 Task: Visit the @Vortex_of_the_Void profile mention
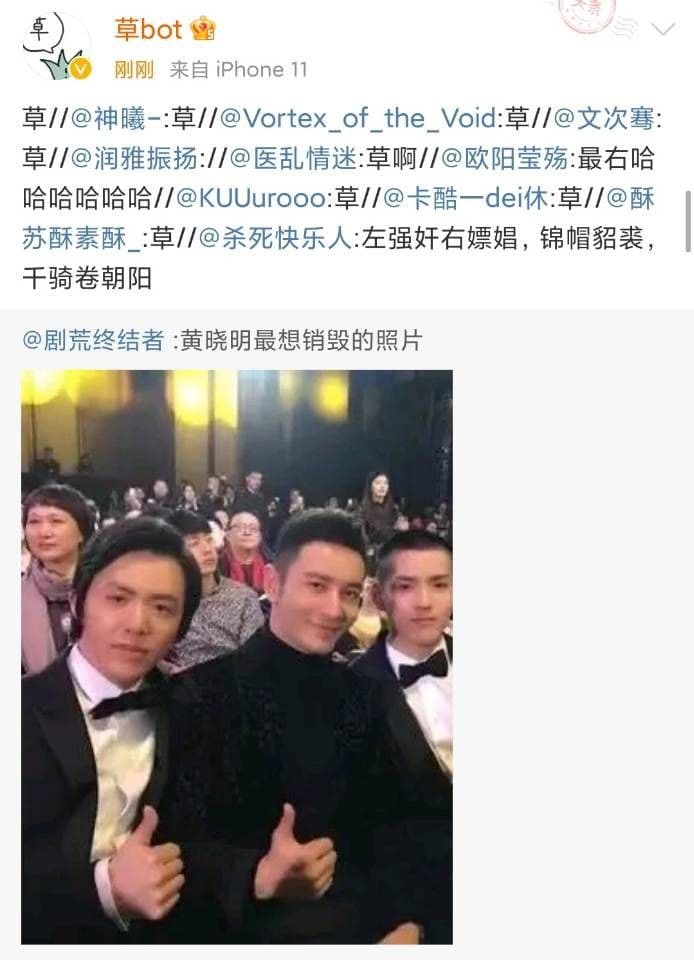pyautogui.click(x=358, y=118)
